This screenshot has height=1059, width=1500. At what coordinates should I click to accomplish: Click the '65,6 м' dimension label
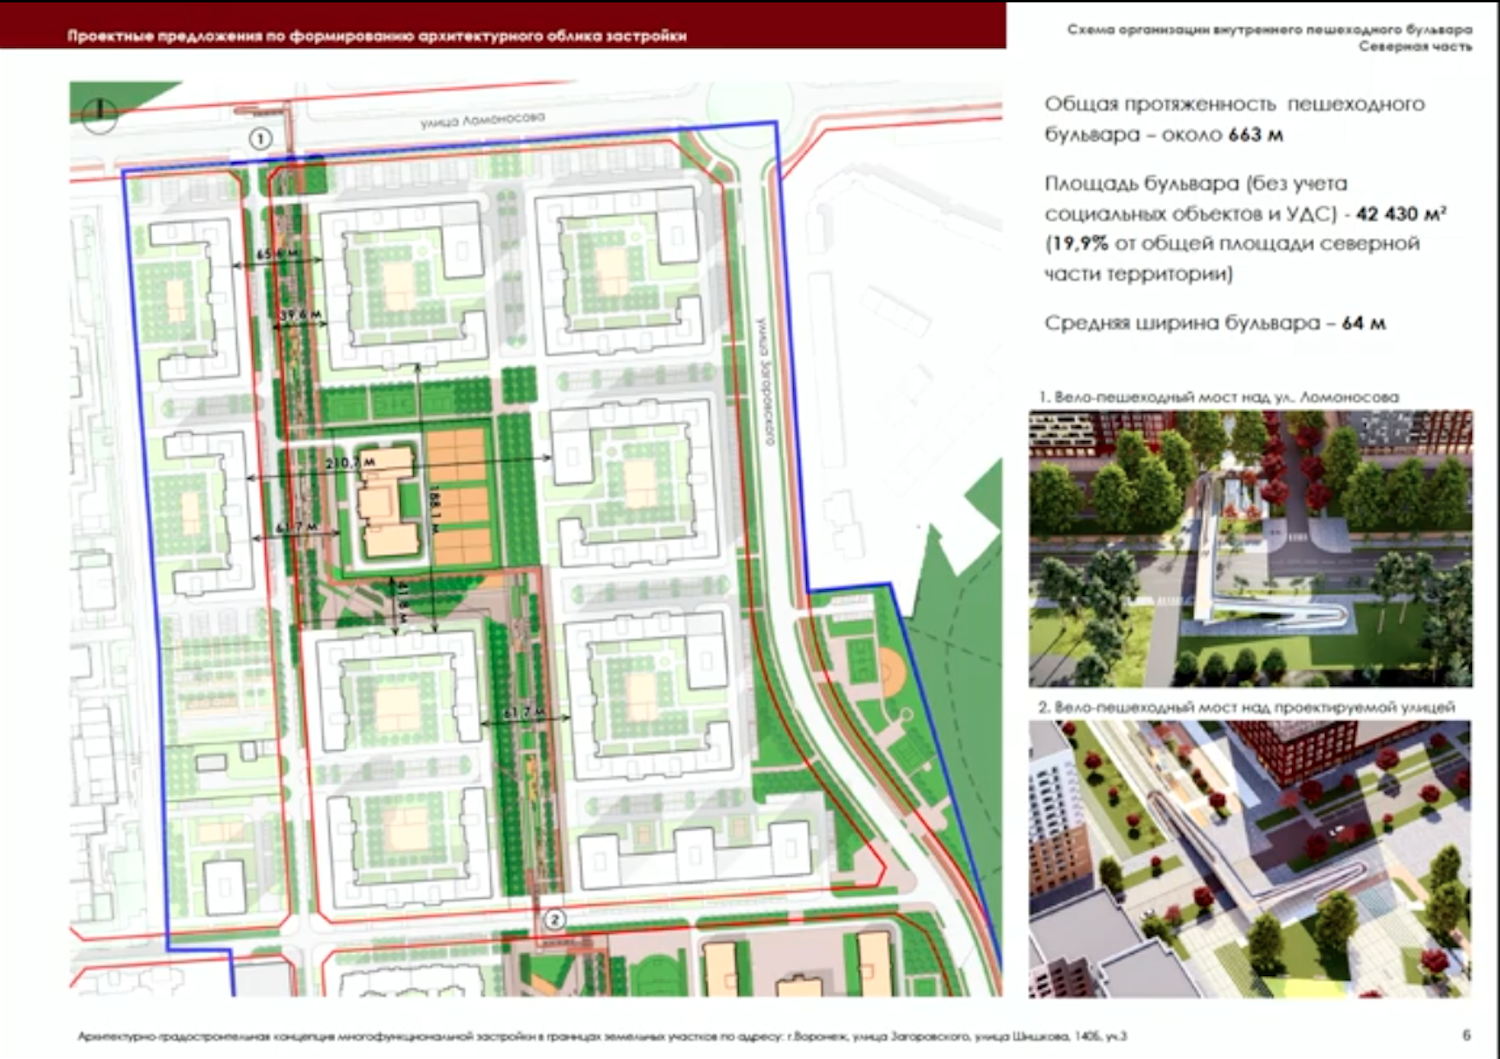coord(276,255)
